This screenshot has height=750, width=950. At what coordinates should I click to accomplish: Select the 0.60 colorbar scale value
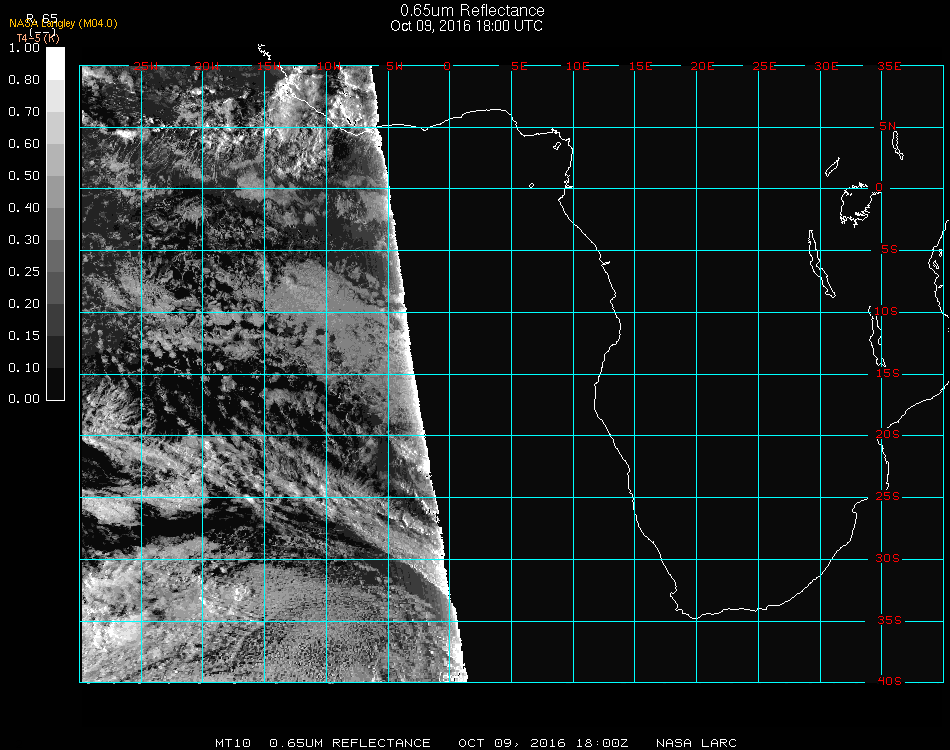click(24, 144)
